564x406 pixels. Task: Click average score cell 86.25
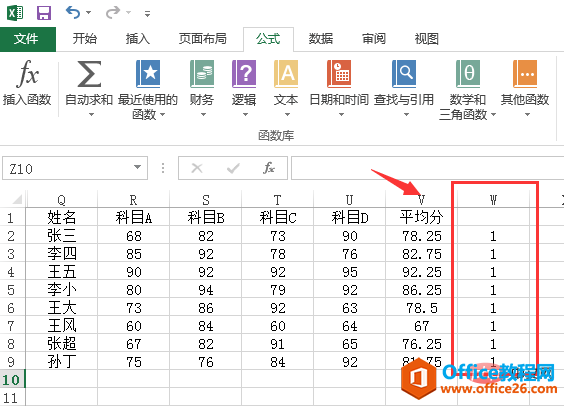click(422, 289)
